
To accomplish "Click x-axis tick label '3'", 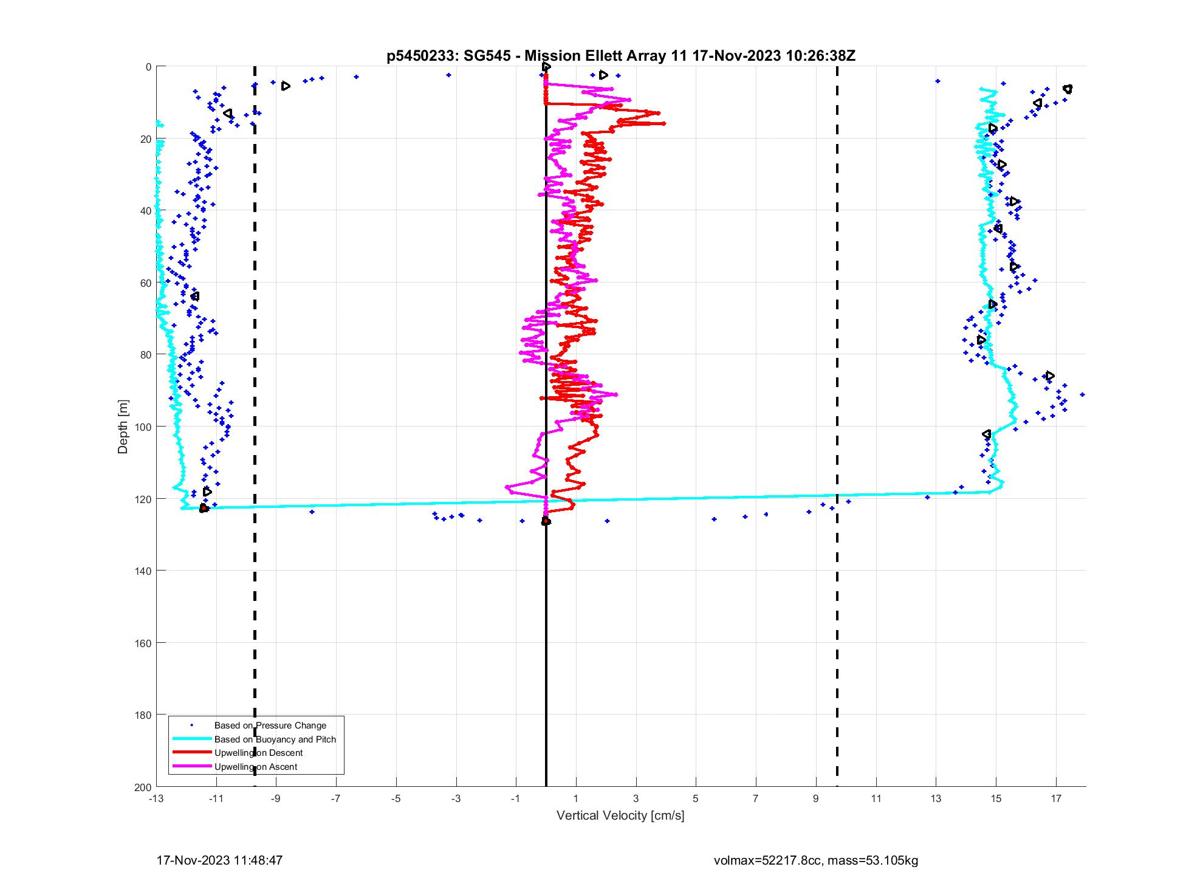I will 636,798.
